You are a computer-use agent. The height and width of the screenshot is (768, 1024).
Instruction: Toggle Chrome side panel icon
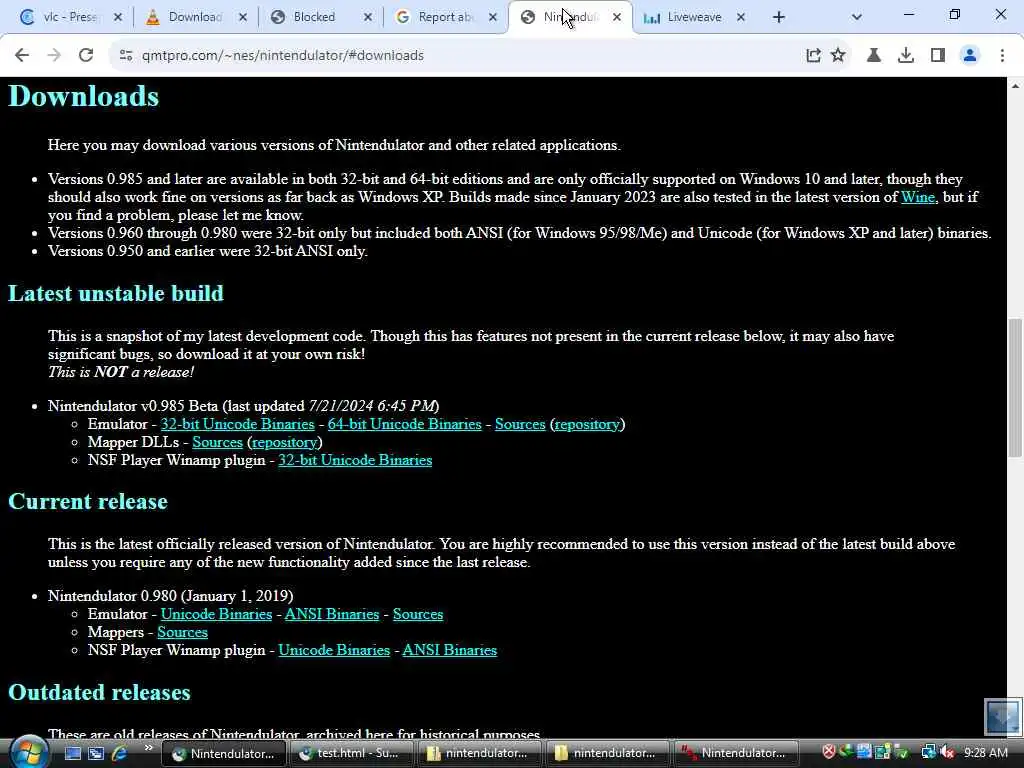click(x=938, y=56)
